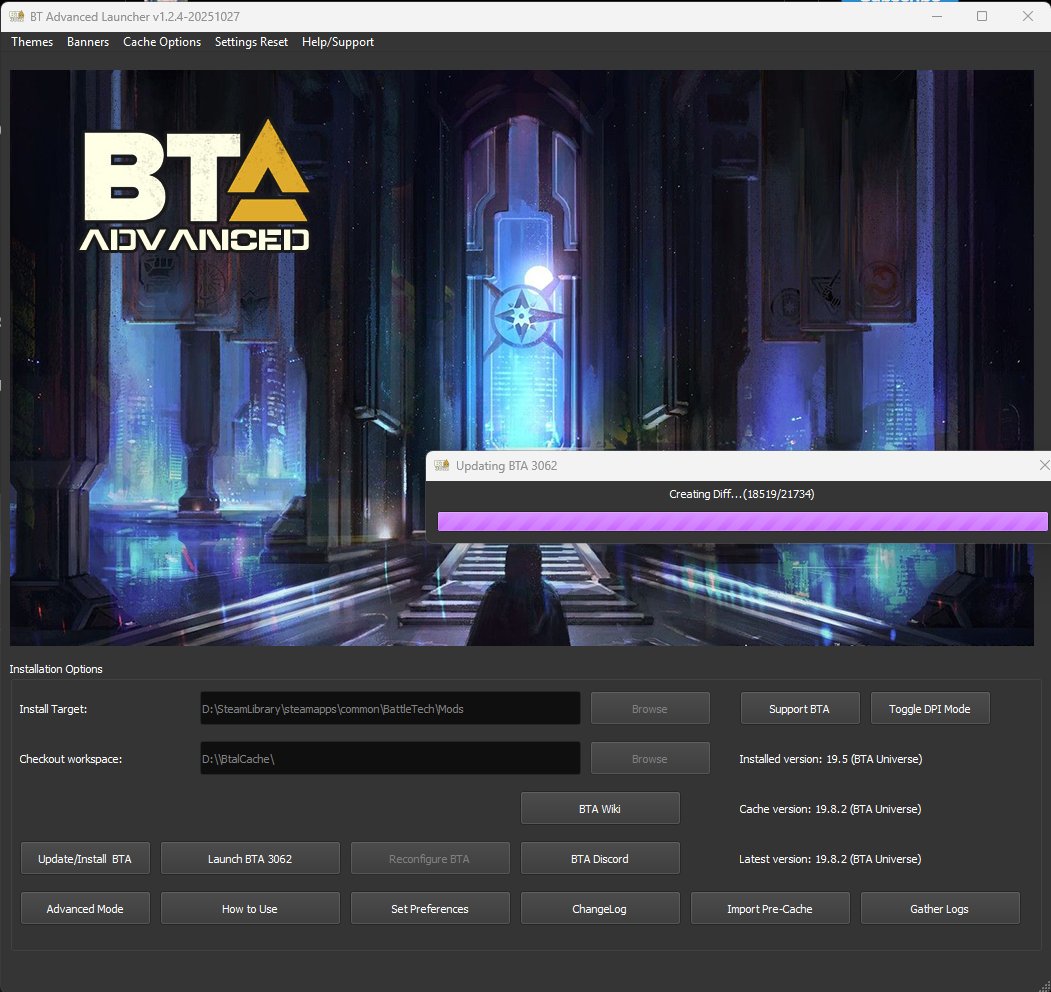Screen dimensions: 1051x992
Task: Click the Support BTA button
Action: point(799,708)
